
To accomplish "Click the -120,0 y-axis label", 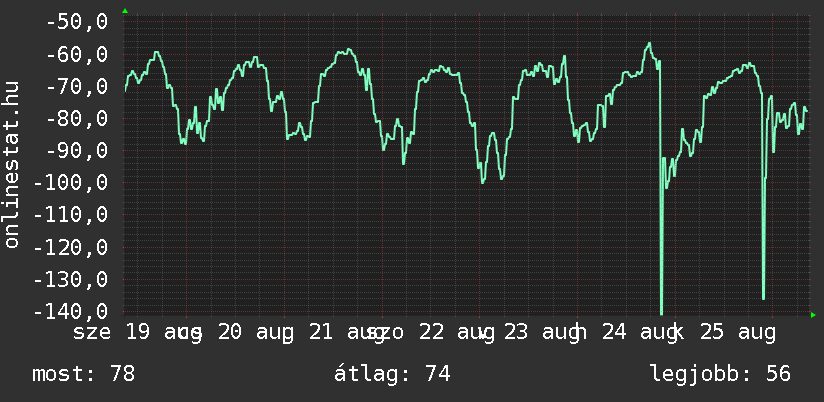I will pyautogui.click(x=70, y=247).
